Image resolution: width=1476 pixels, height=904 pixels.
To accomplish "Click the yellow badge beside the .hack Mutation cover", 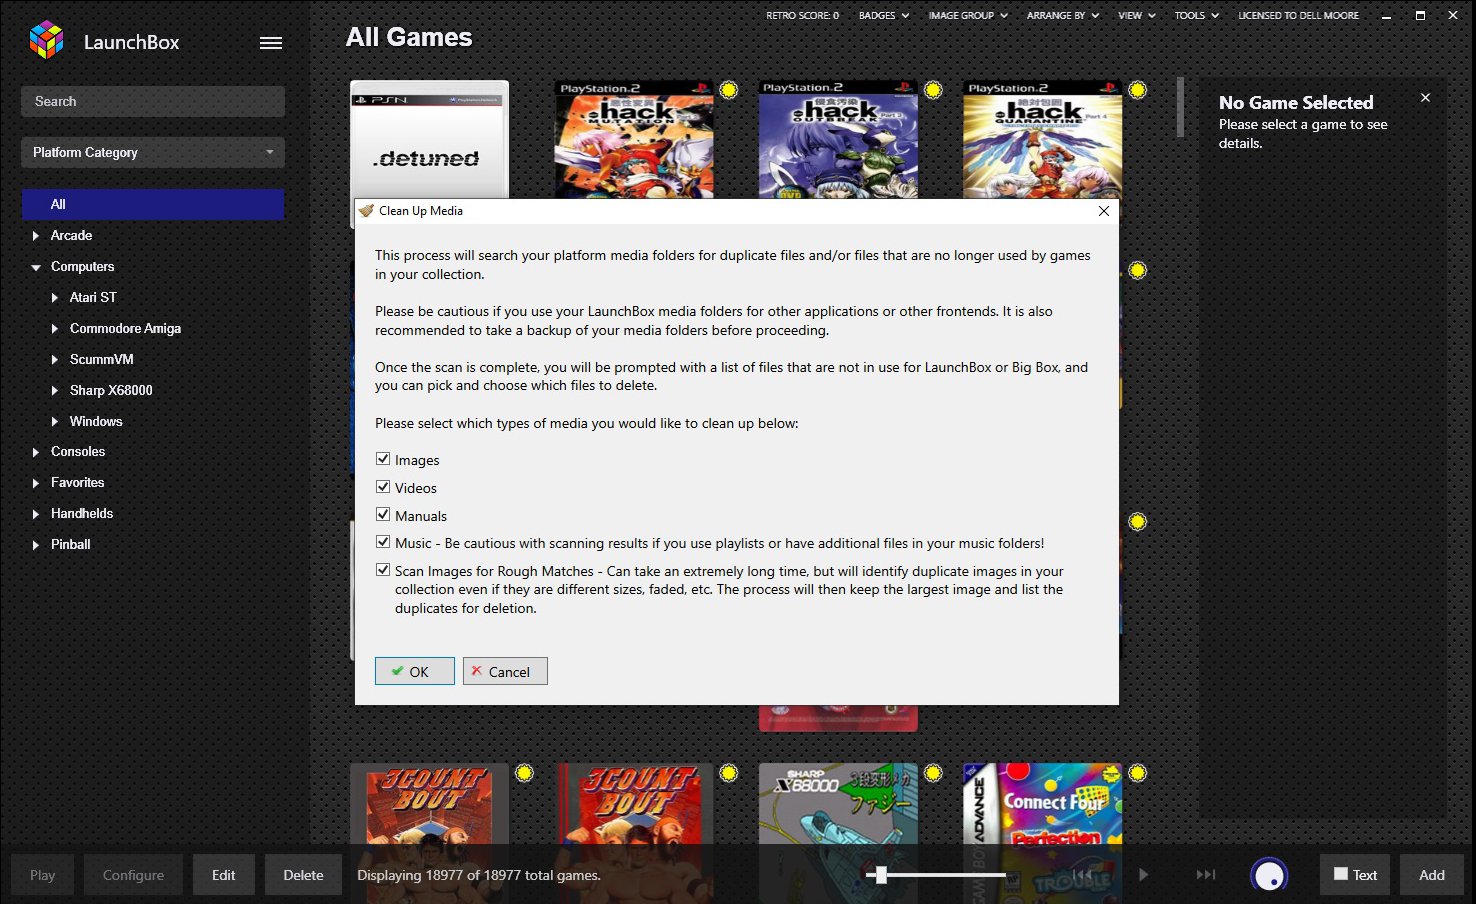I will pos(729,90).
